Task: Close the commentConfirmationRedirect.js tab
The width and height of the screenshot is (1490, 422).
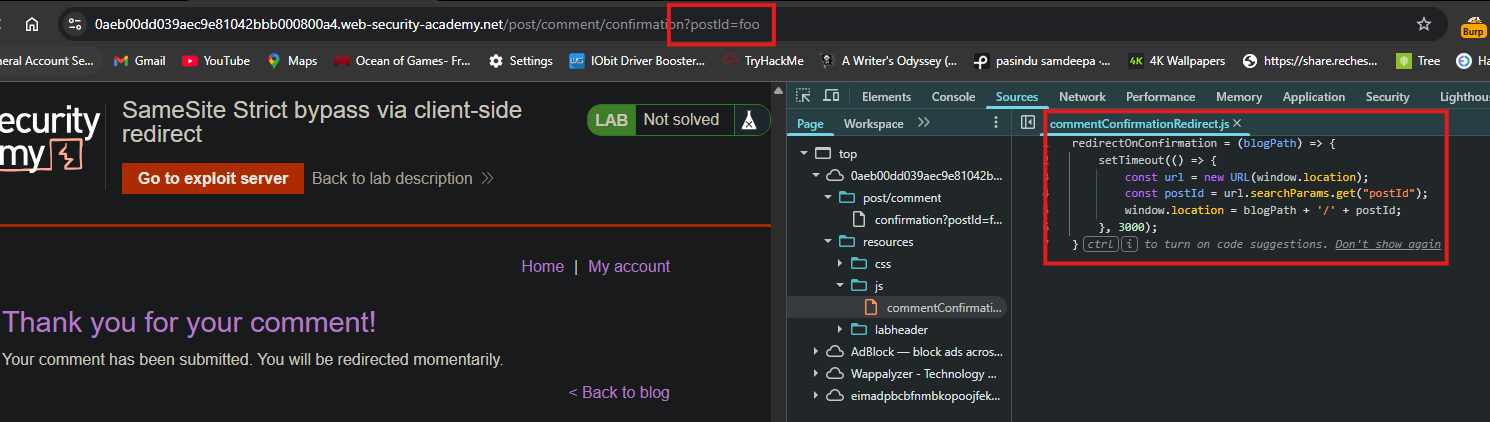Action: pyautogui.click(x=1237, y=123)
